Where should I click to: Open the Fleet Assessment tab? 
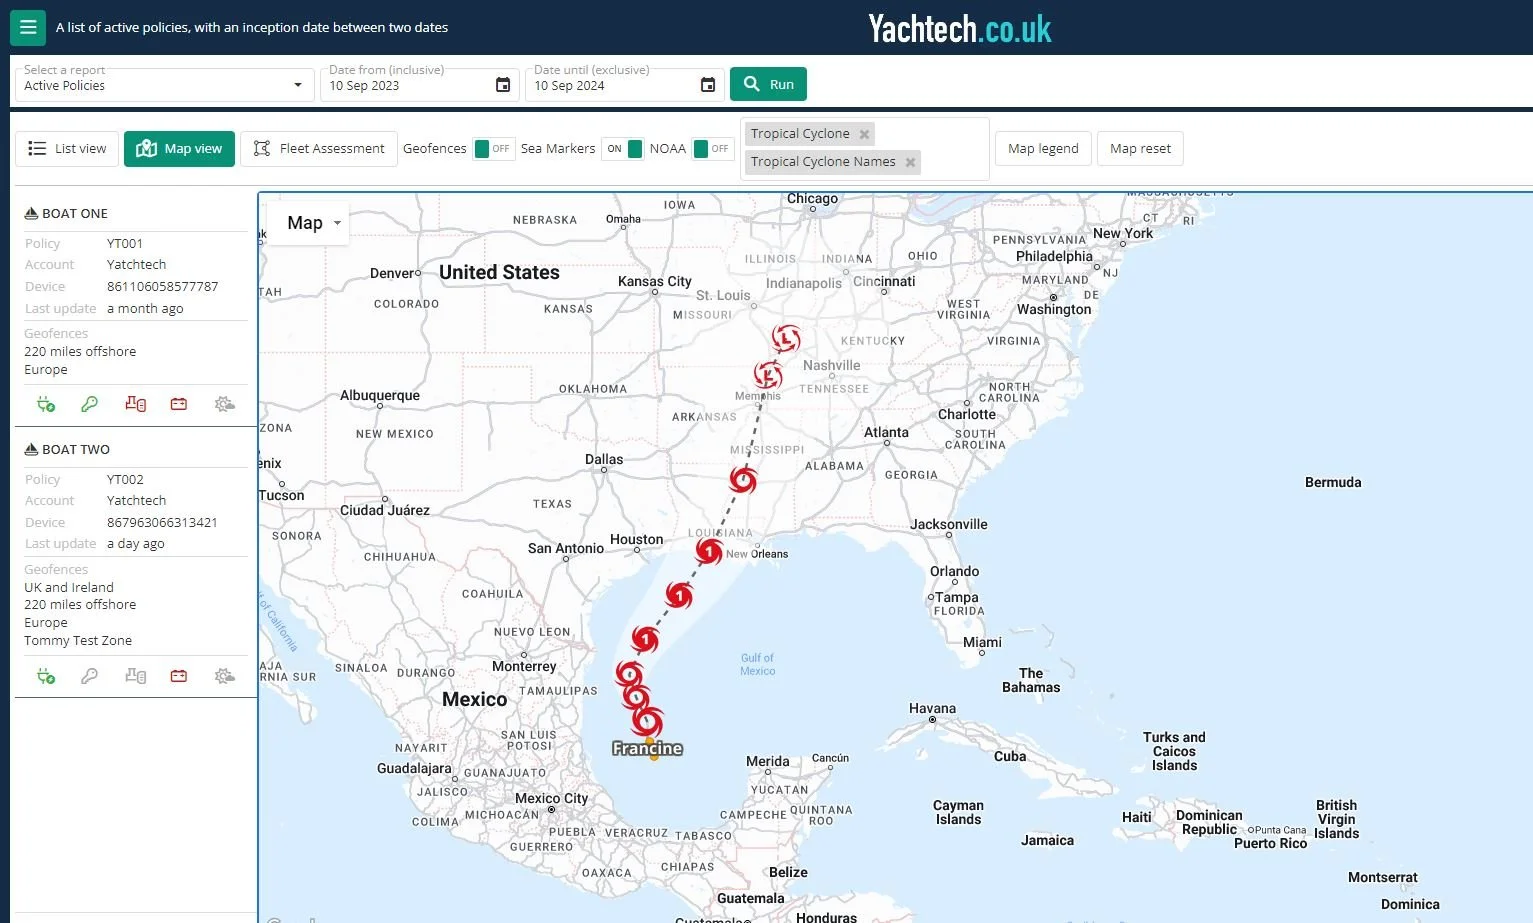click(319, 149)
